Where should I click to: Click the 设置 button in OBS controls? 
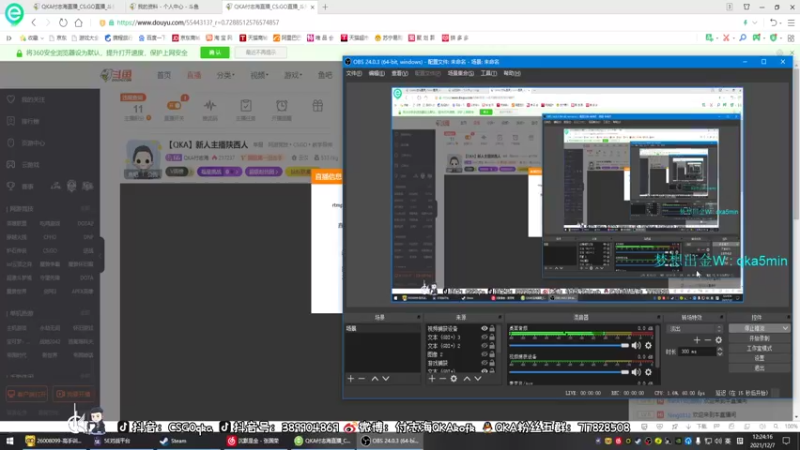(759, 358)
